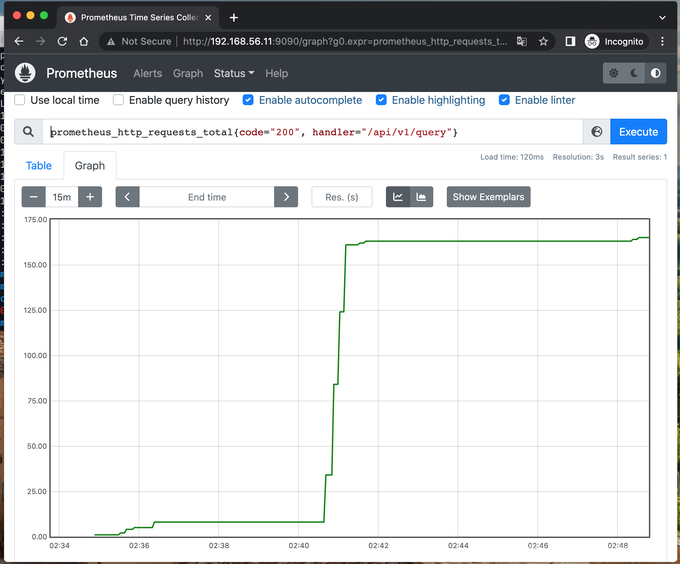Show stacked area graph
680x564 pixels.
[x=421, y=197]
